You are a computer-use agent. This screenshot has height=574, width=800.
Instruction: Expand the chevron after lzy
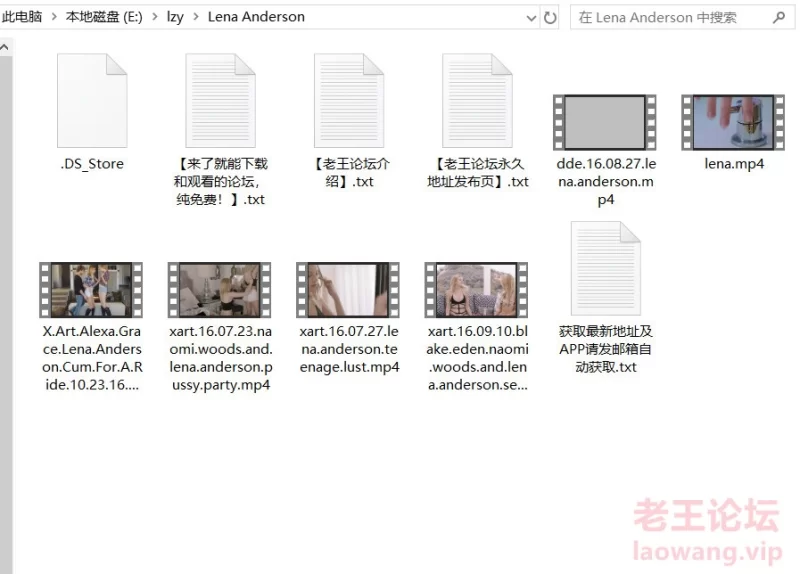(x=196, y=17)
